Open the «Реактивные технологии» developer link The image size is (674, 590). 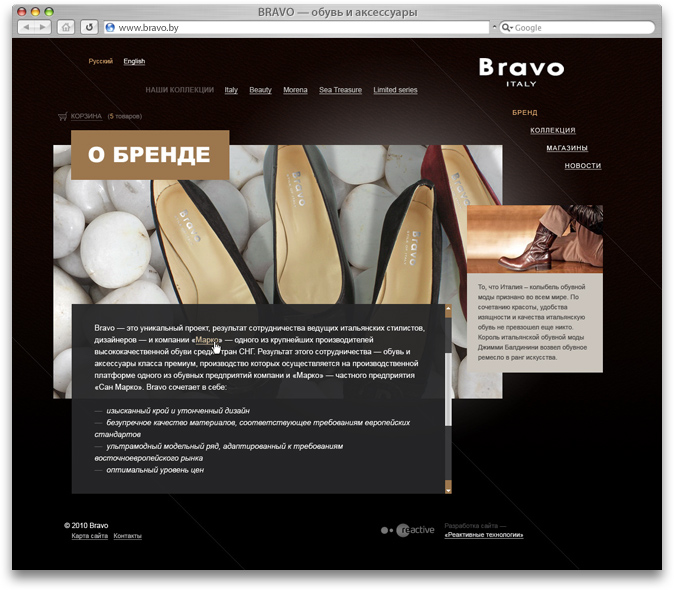point(484,535)
